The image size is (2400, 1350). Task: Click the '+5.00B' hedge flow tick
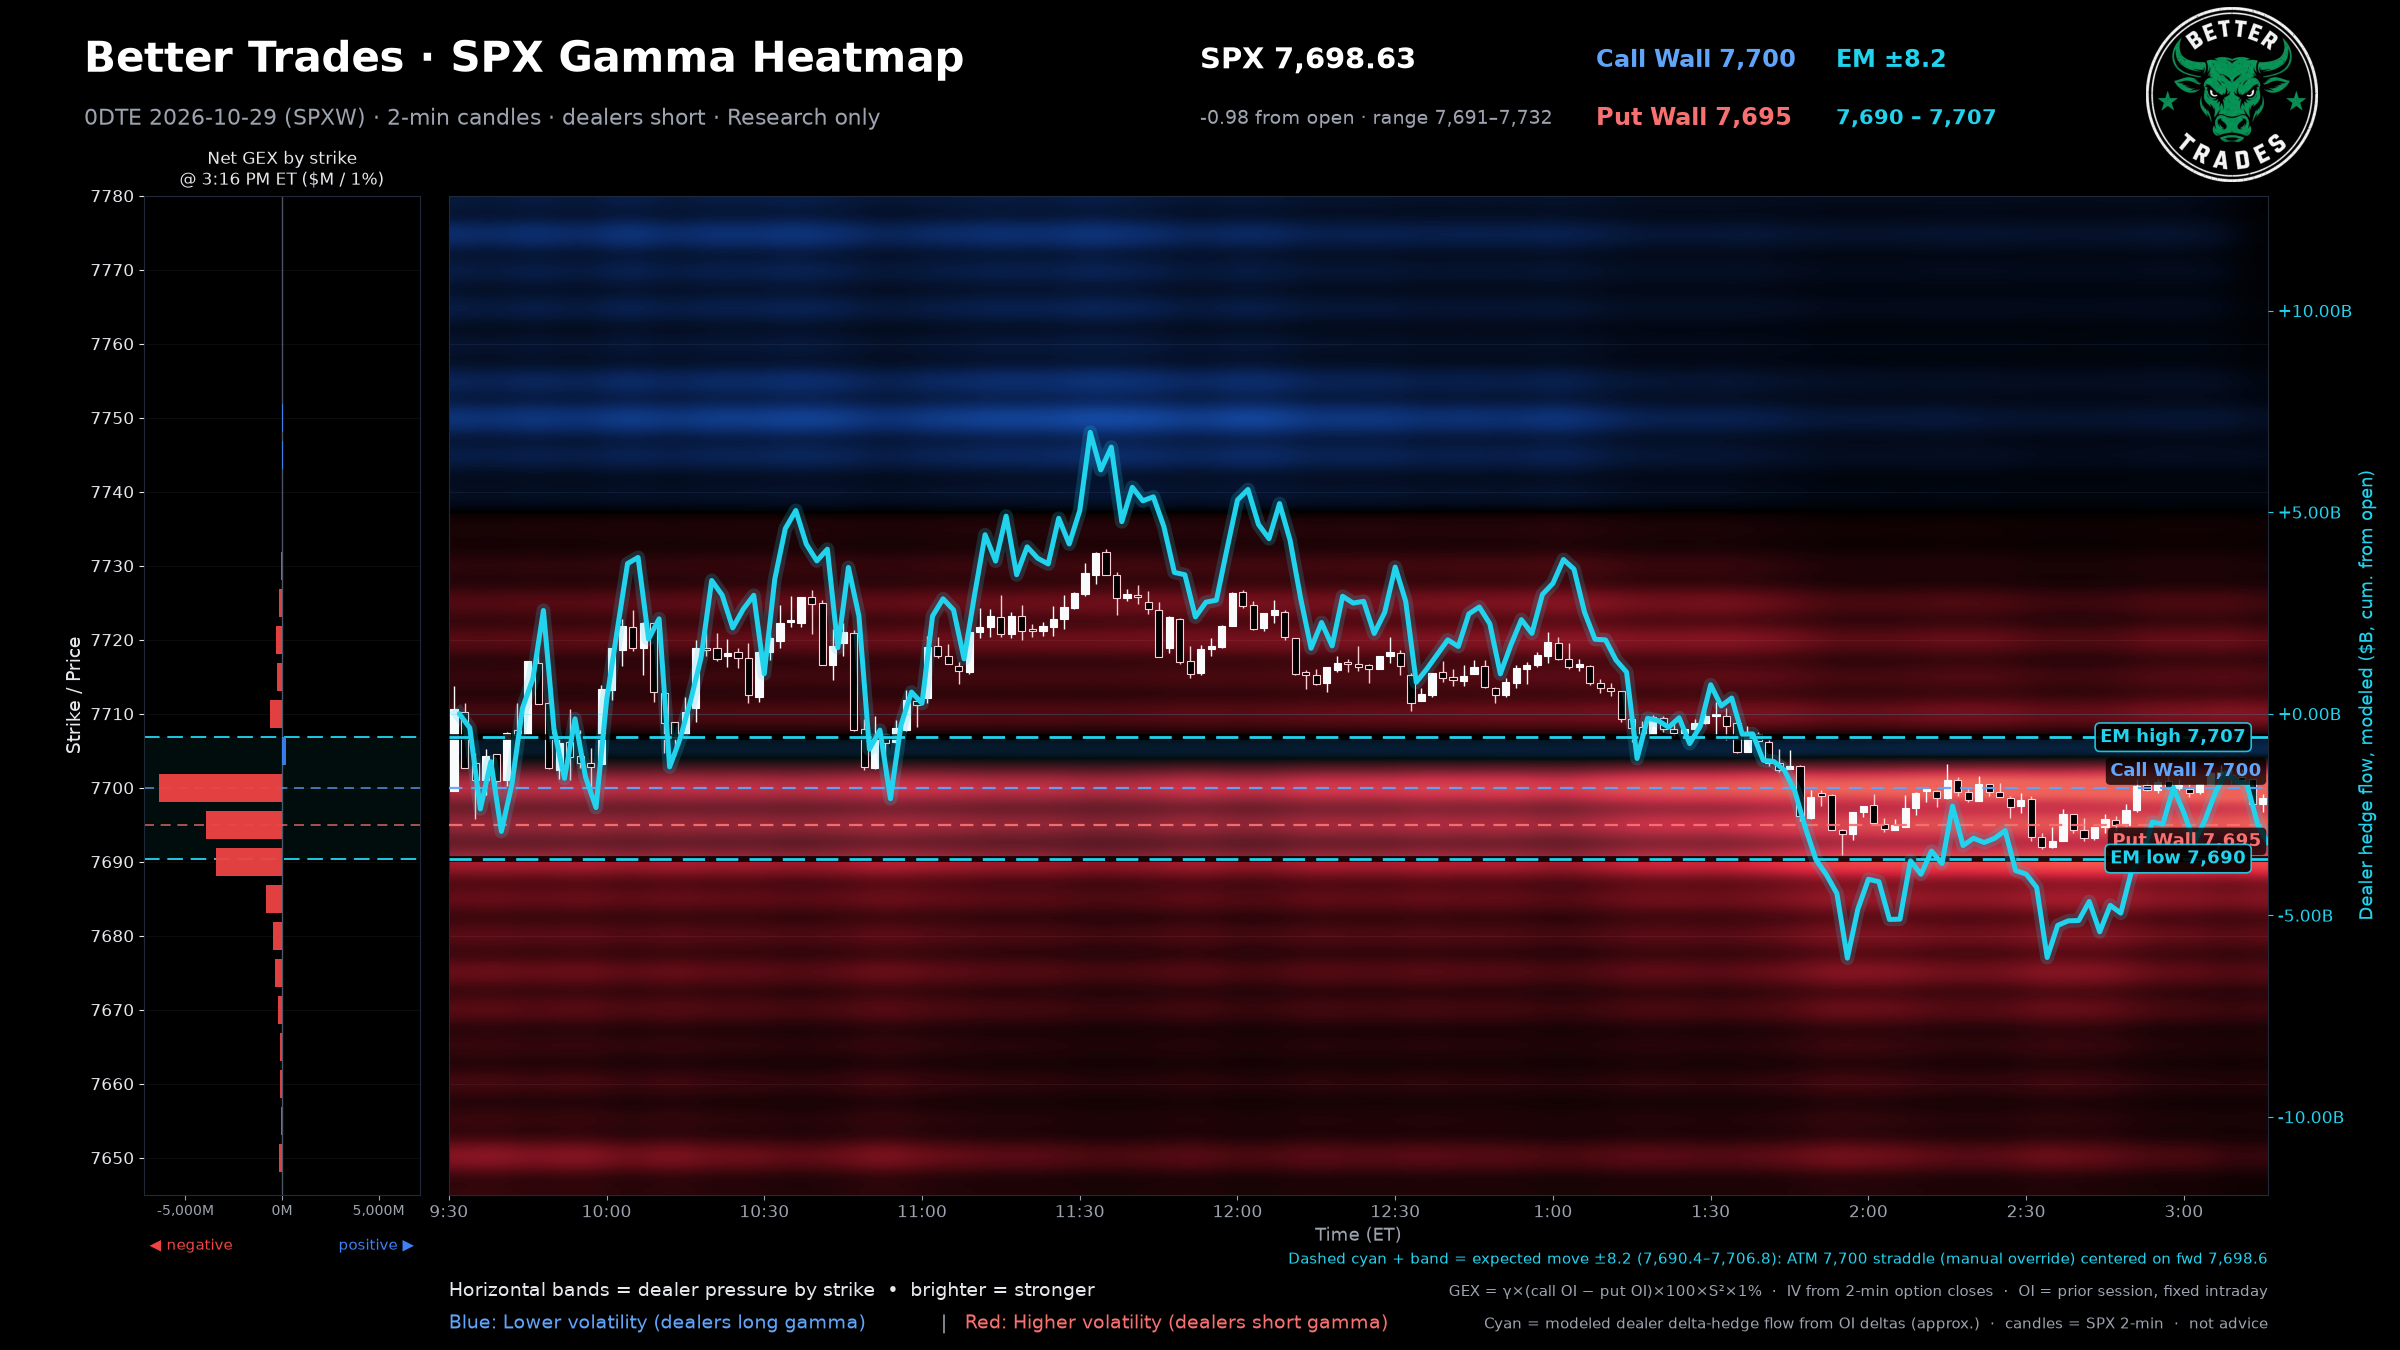(2310, 513)
